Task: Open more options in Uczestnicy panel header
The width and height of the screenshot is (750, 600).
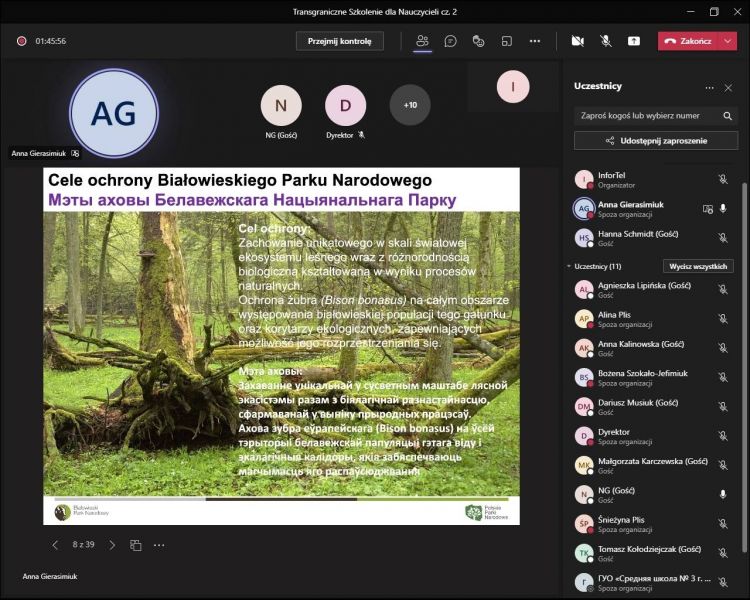Action: click(710, 88)
